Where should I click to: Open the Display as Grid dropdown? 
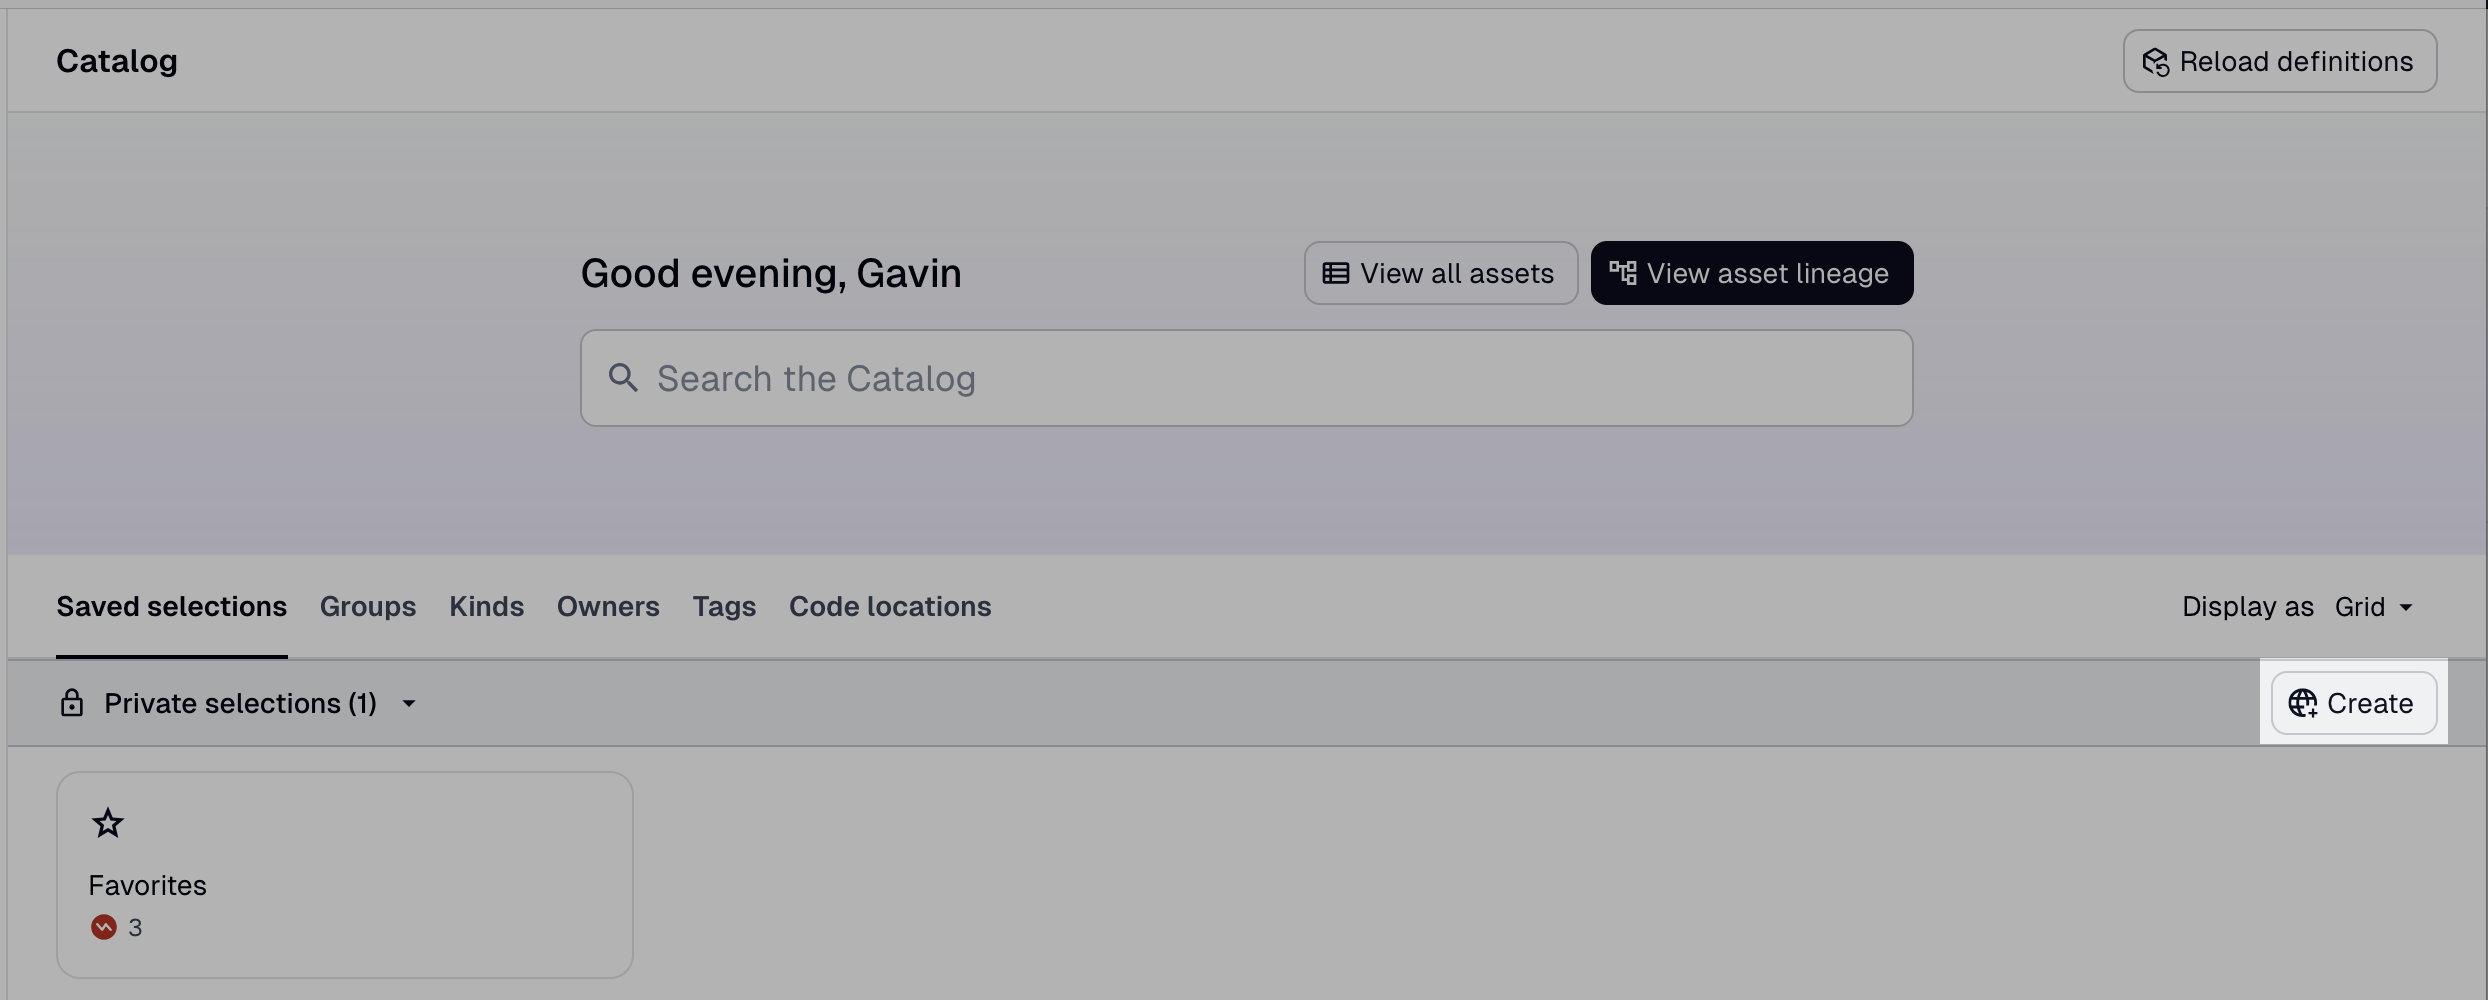click(x=2375, y=607)
